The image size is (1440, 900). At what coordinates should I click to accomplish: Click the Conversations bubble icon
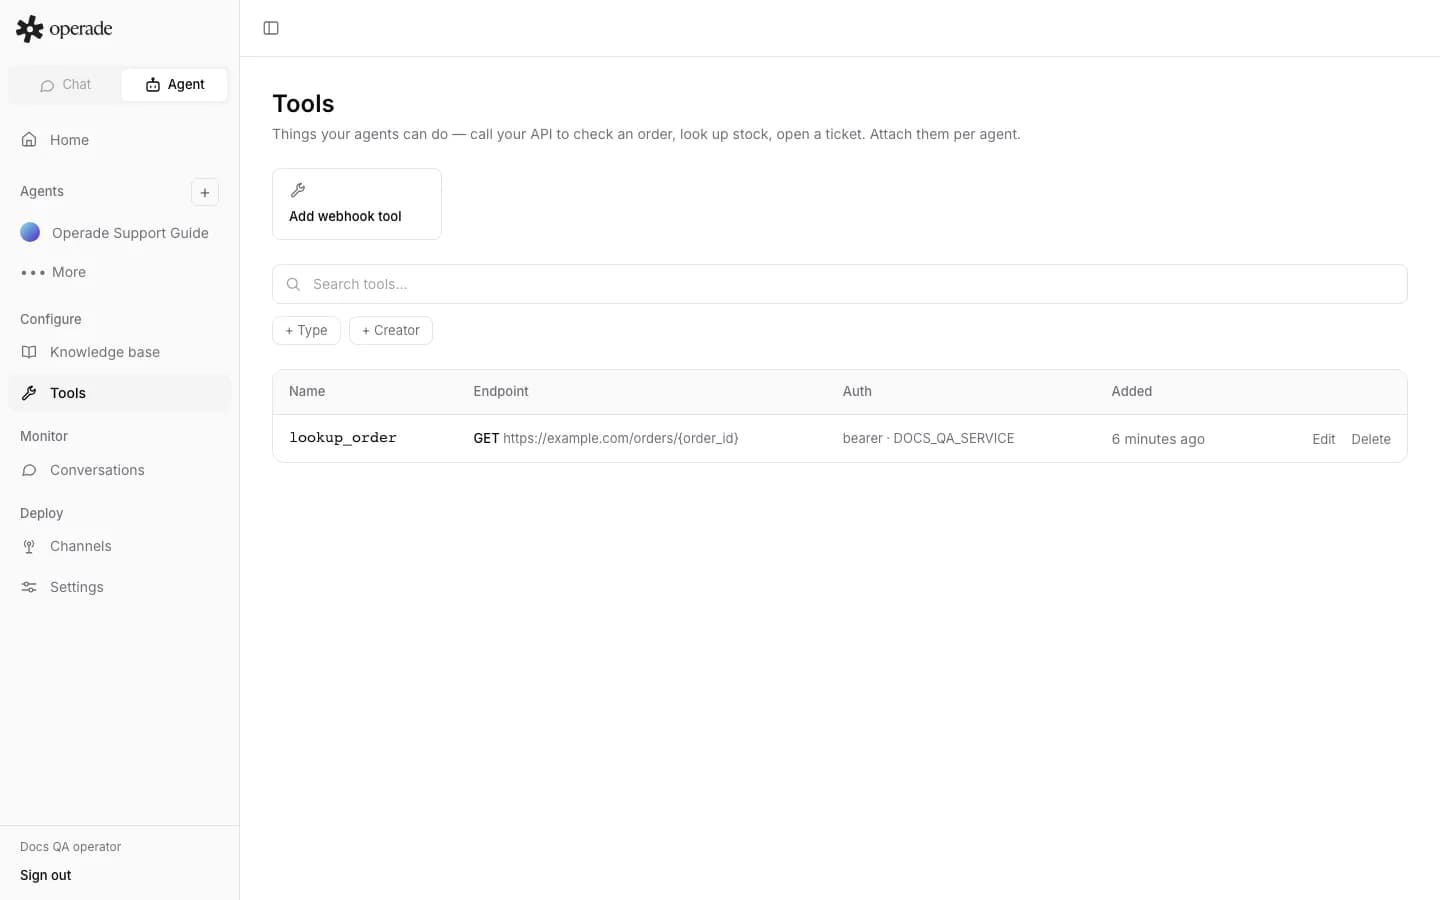29,470
